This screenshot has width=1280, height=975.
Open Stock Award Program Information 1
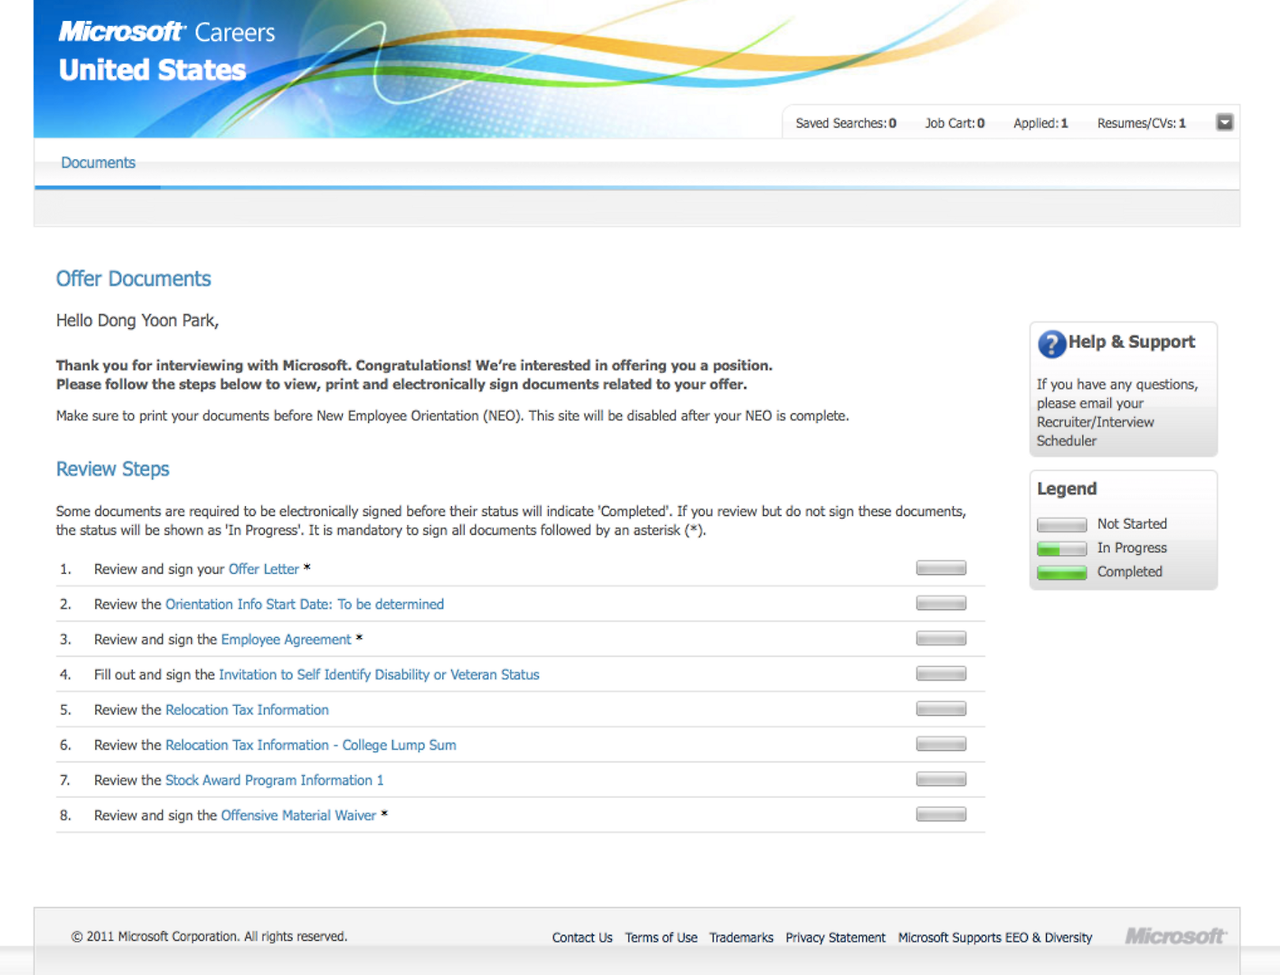coord(275,780)
